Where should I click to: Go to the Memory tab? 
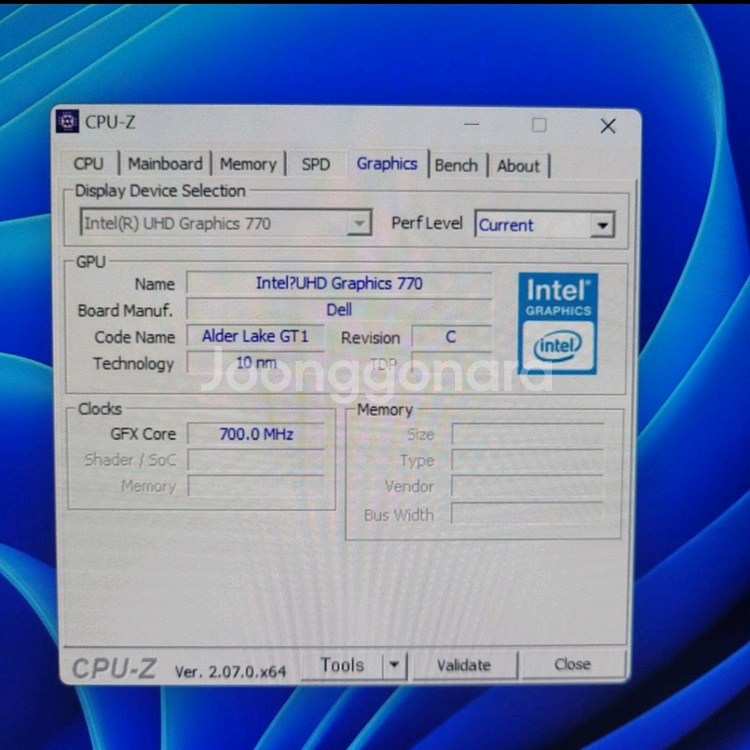point(247,164)
